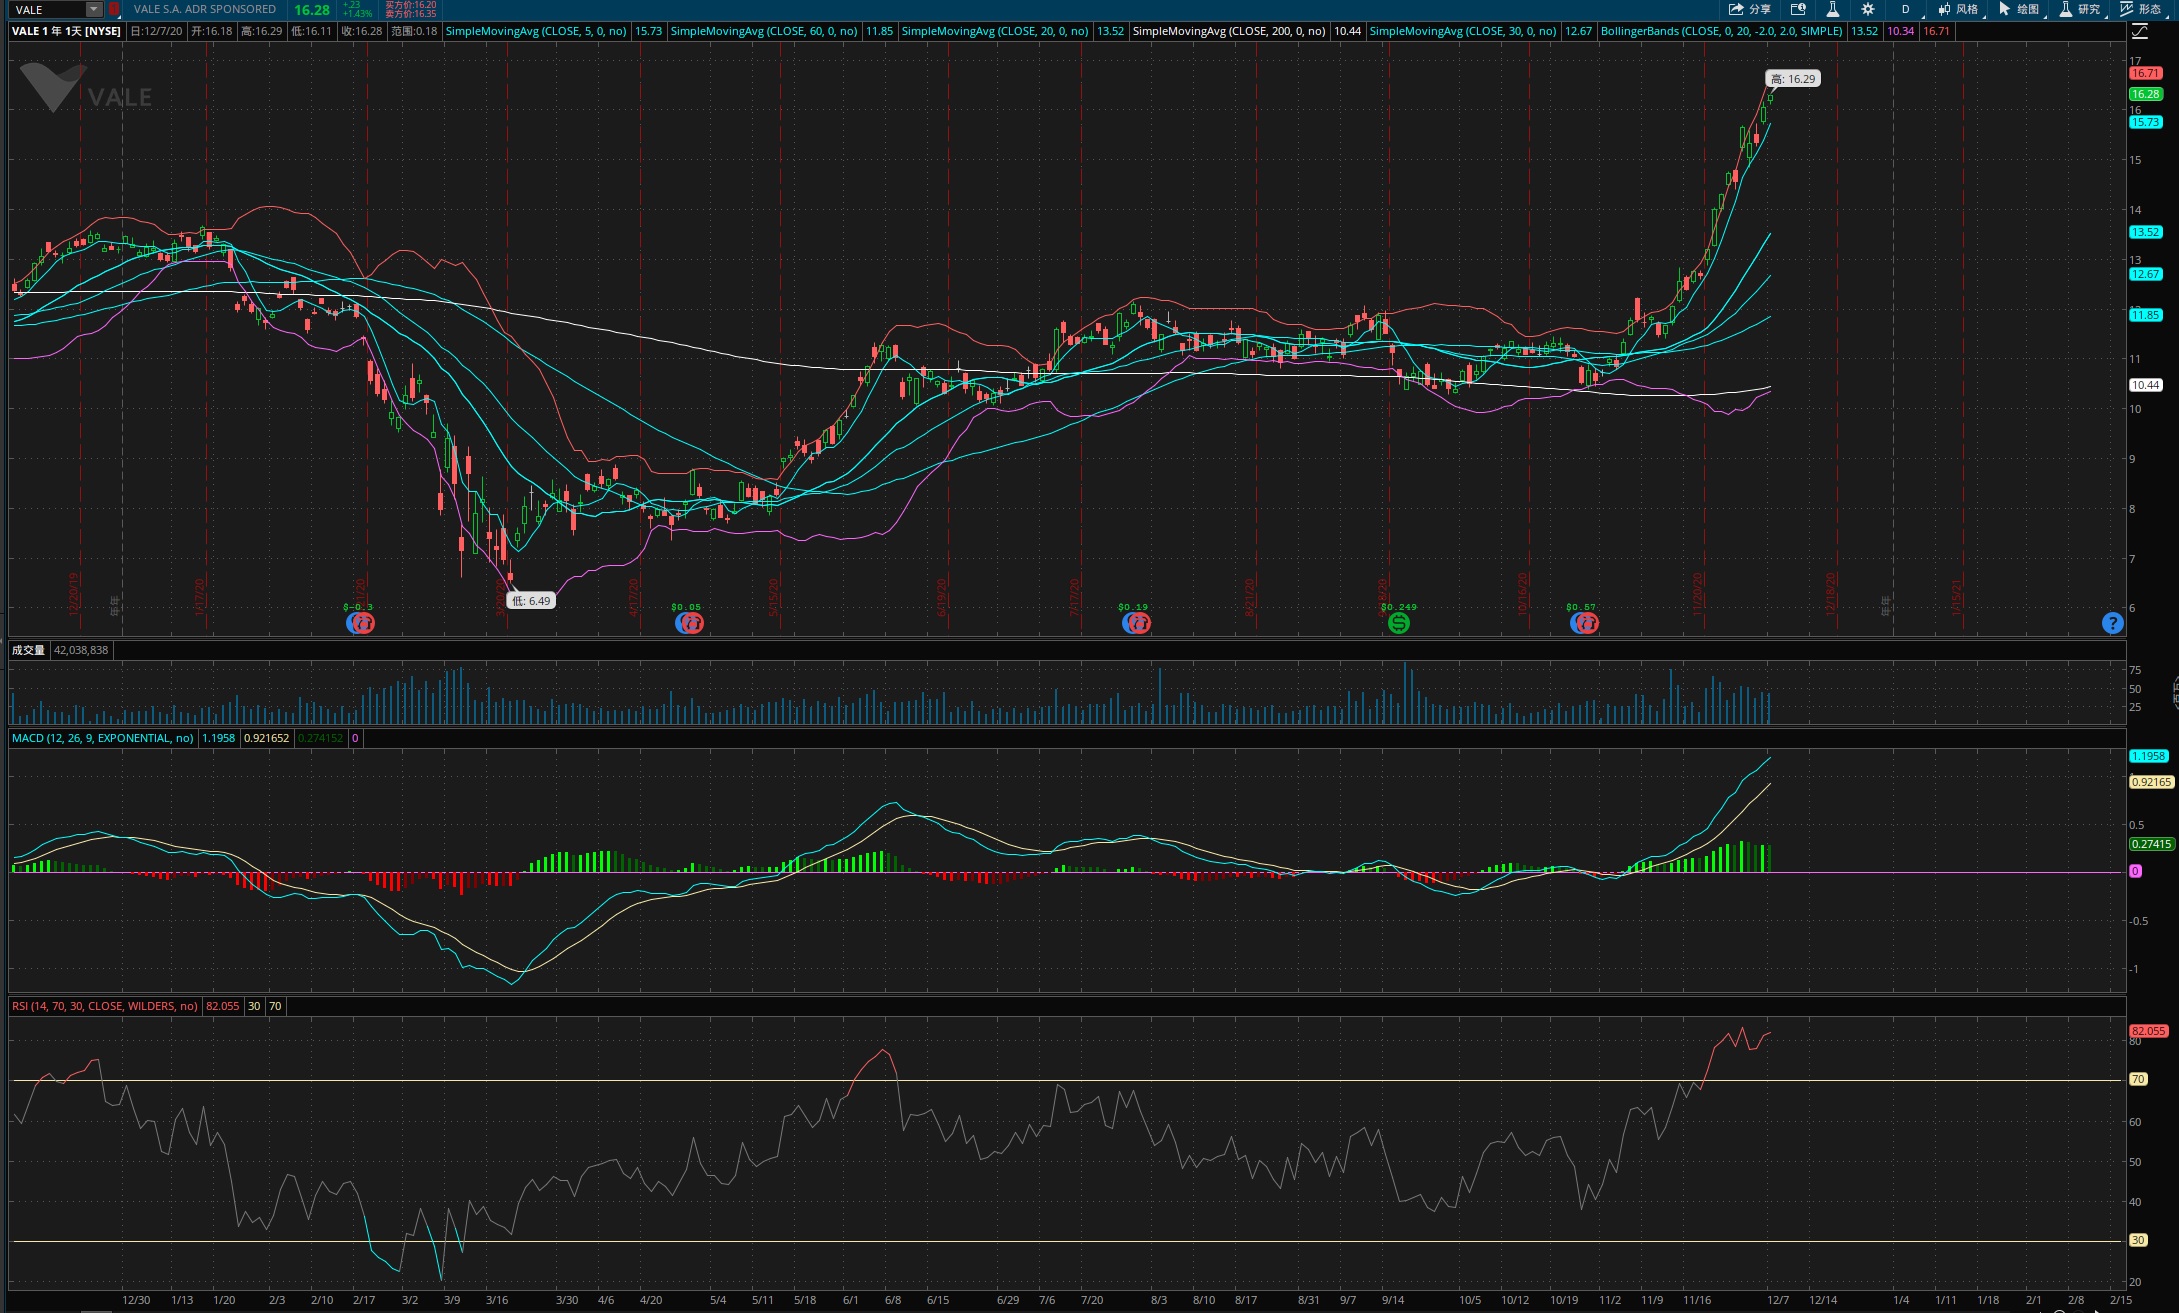Click the earnings icon labeled $-0.3

[360, 623]
